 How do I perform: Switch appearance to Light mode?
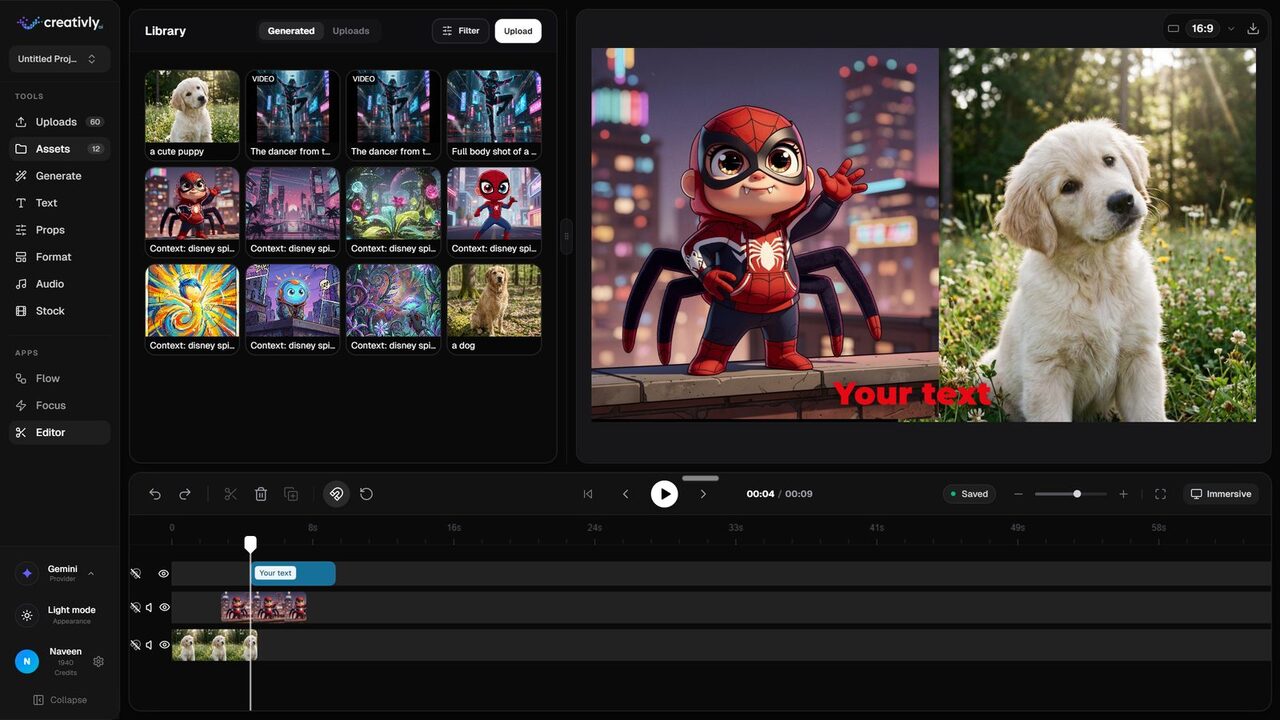tap(58, 614)
